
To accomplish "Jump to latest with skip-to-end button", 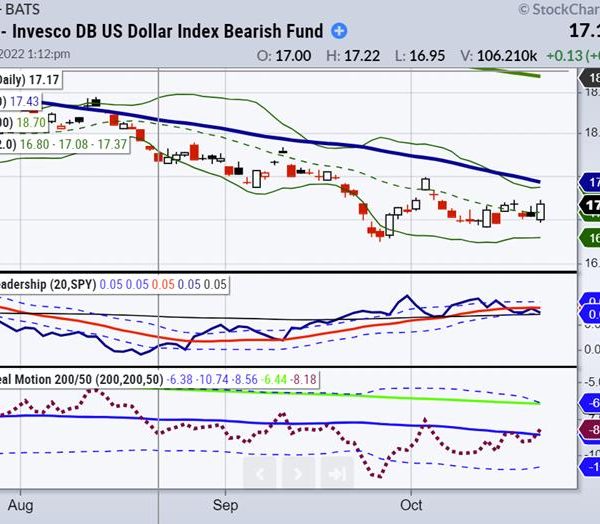I will tap(337, 474).
